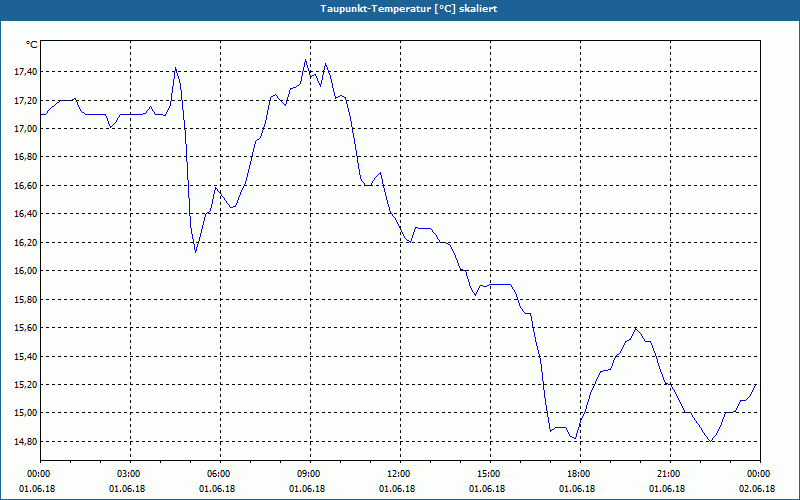Viewport: 800px width, 500px height.
Task: Select the 14,80 y-axis value
Action: [x=24, y=441]
